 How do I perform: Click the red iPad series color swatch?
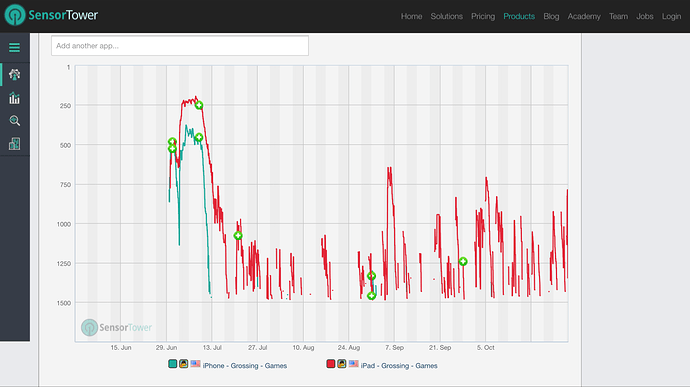[330, 364]
